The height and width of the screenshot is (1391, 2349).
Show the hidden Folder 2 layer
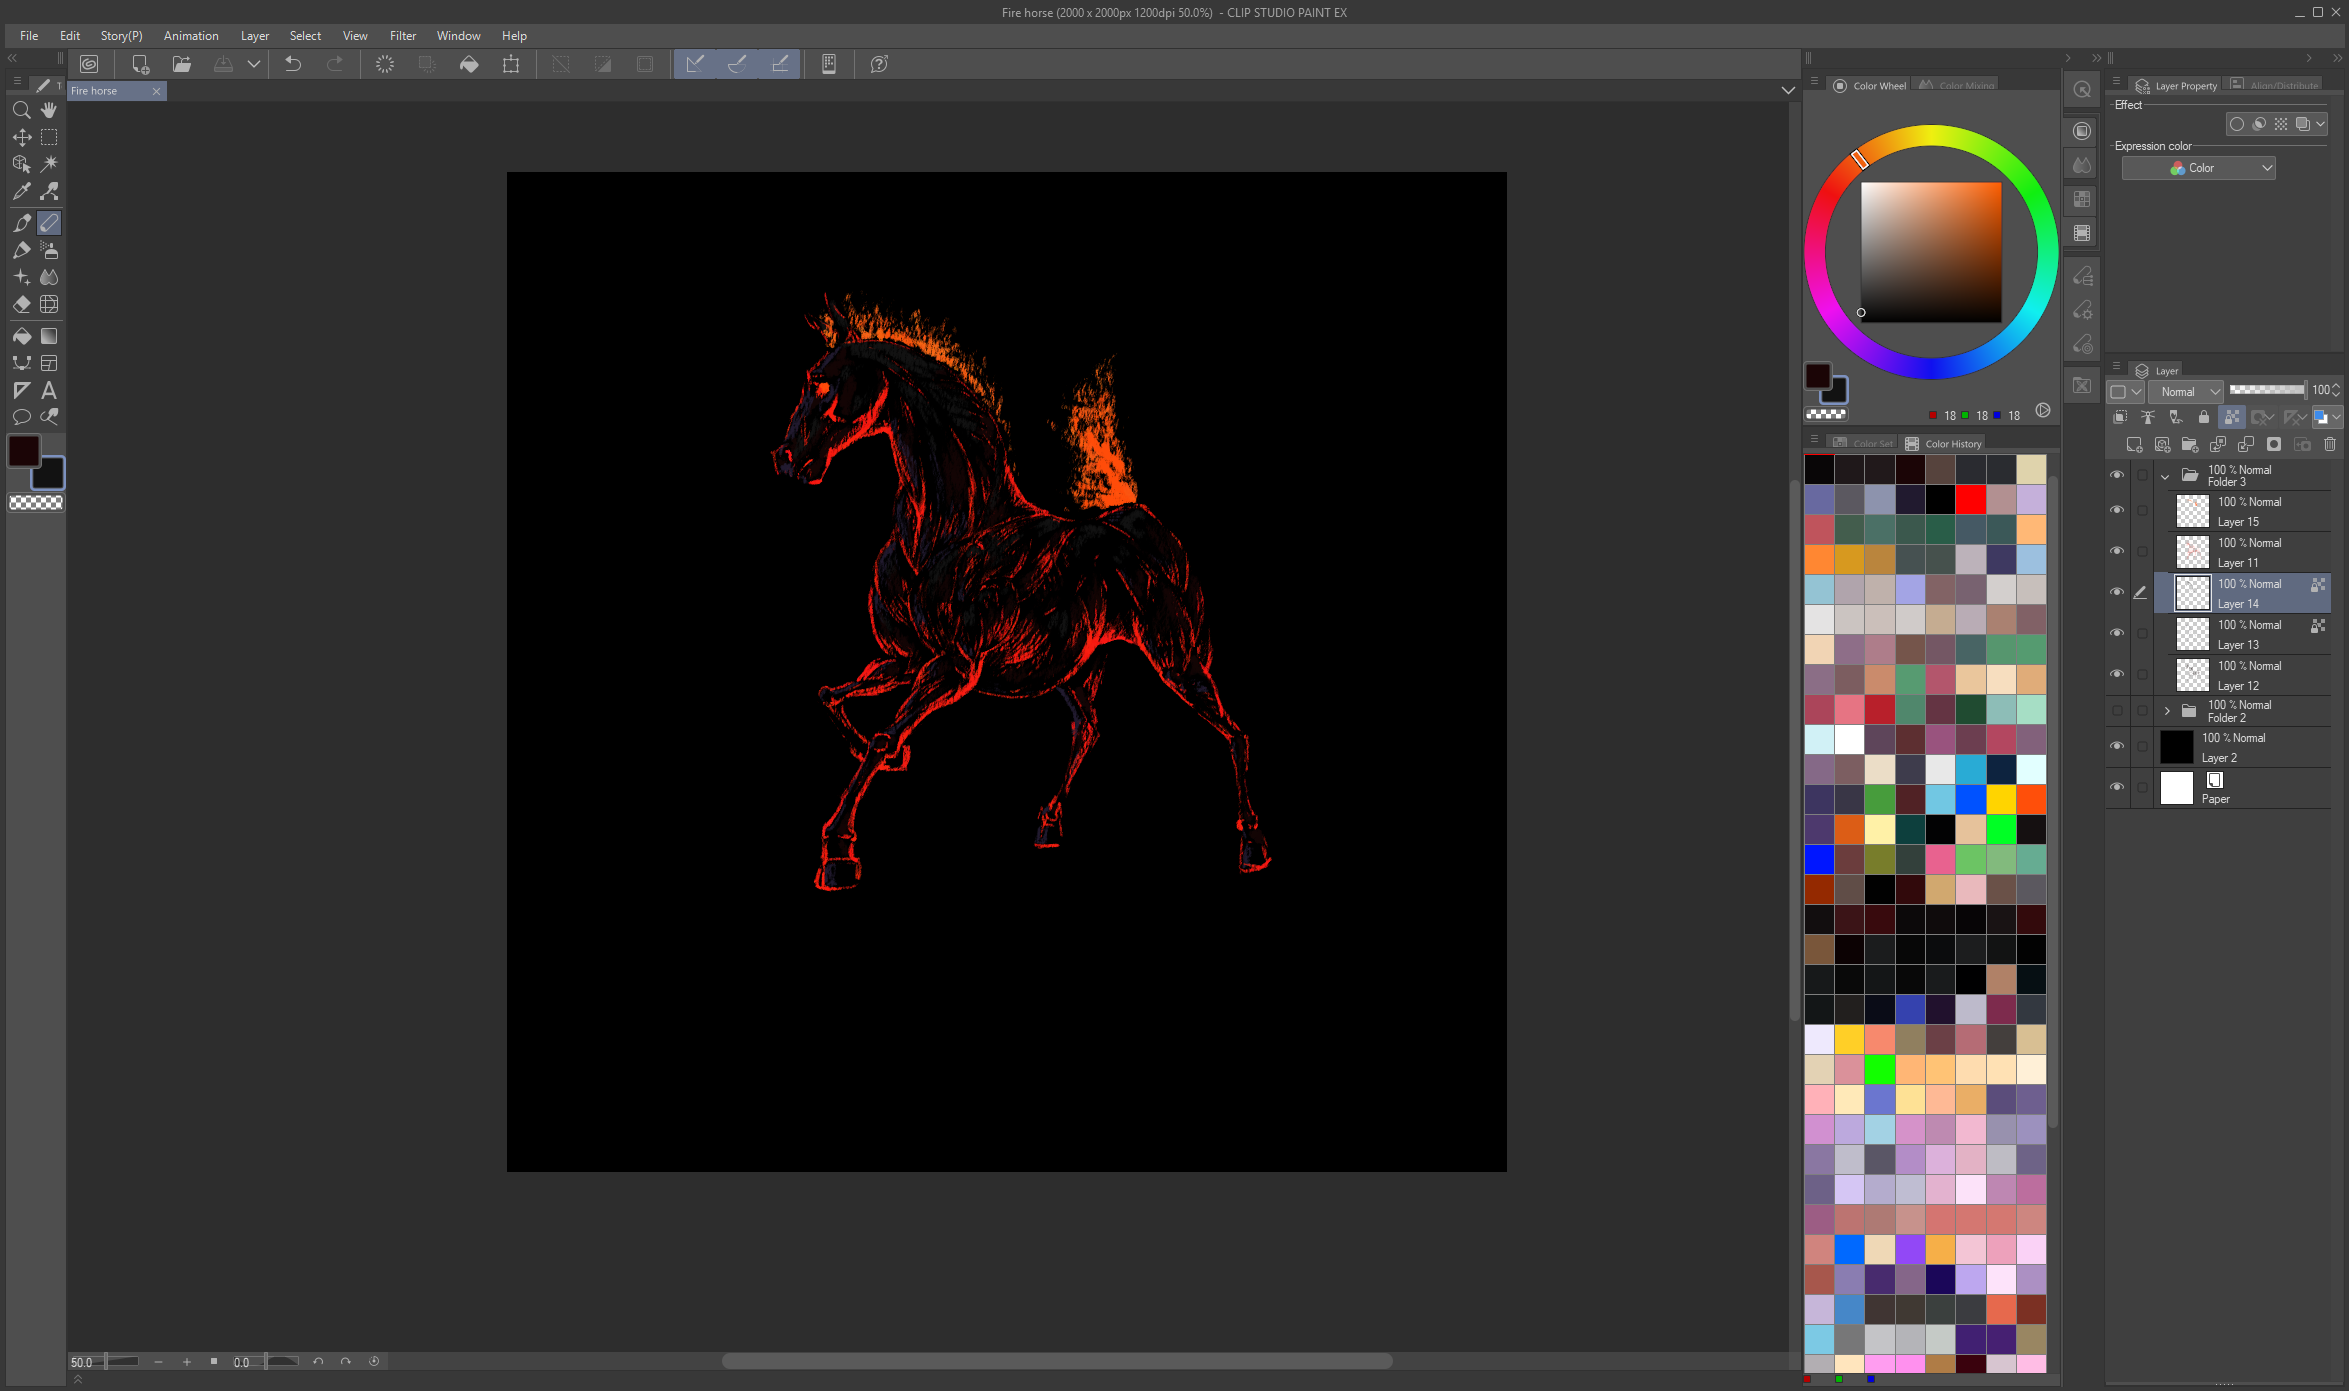[2116, 711]
